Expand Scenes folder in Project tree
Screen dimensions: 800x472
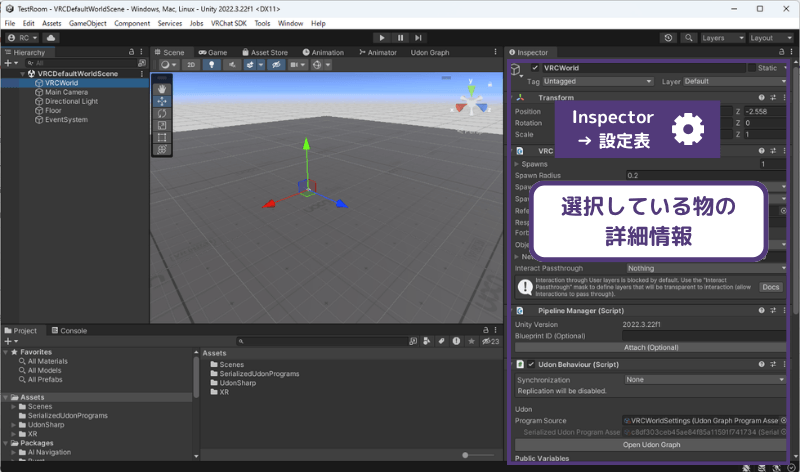tap(14, 407)
